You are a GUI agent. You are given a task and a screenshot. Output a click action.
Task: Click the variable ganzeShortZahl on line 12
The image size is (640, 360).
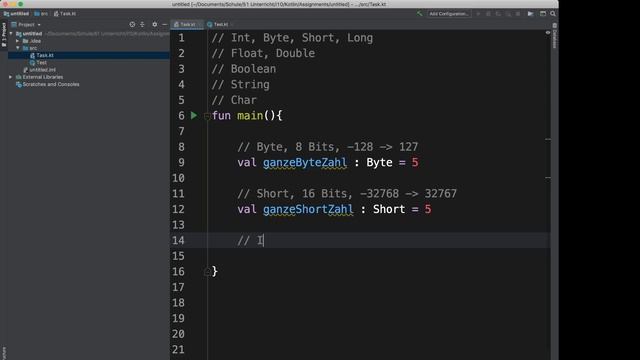308,209
